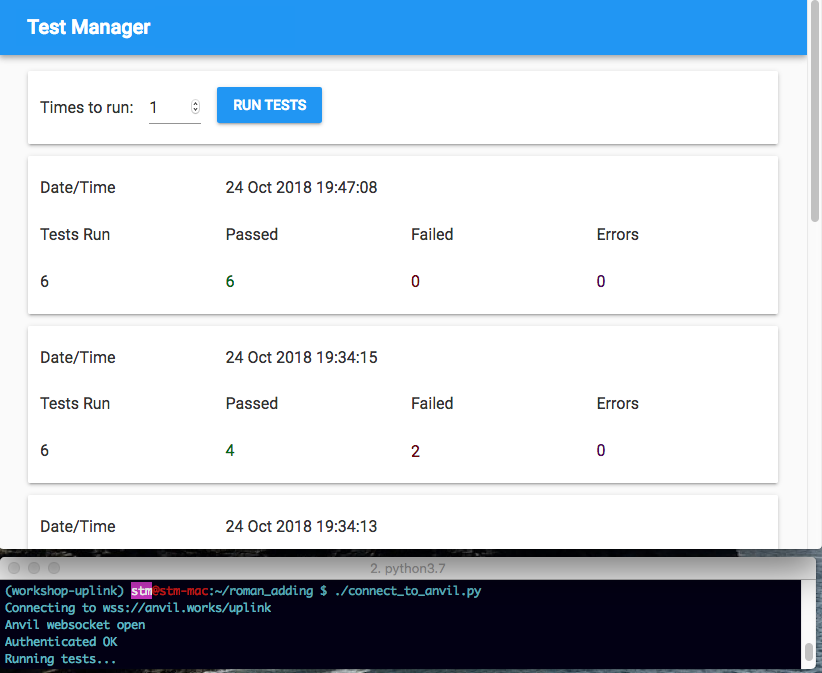
Task: Click the Failed value in the 19:47:08 run
Action: point(415,282)
